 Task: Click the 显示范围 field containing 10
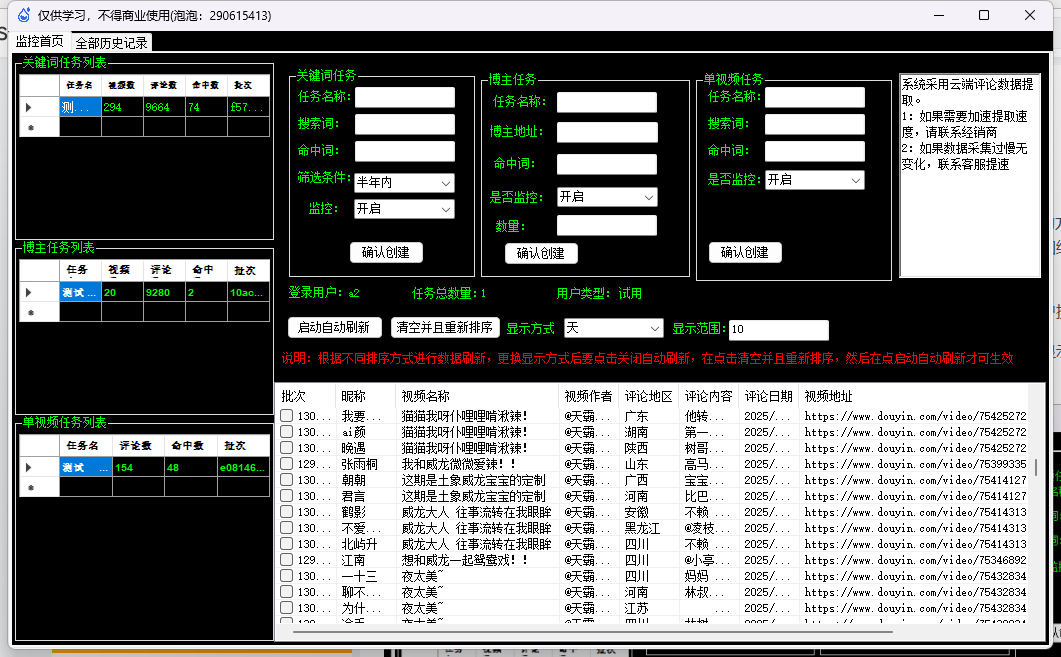779,330
